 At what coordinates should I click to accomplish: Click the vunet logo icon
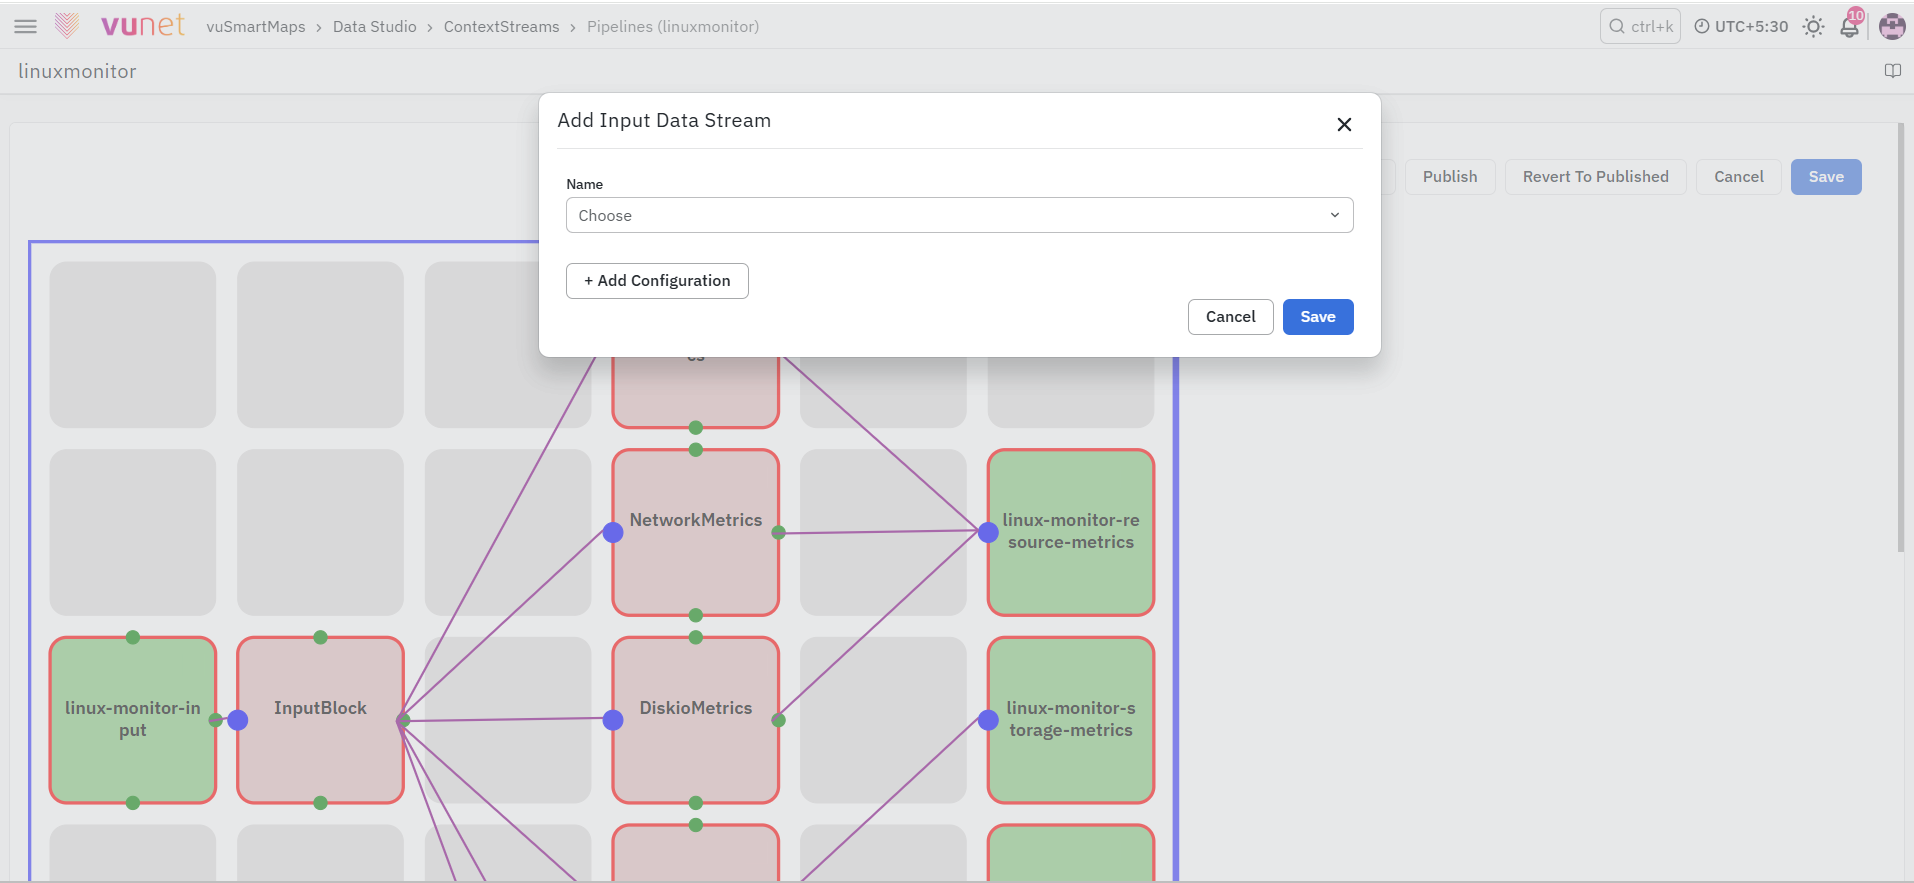[67, 25]
